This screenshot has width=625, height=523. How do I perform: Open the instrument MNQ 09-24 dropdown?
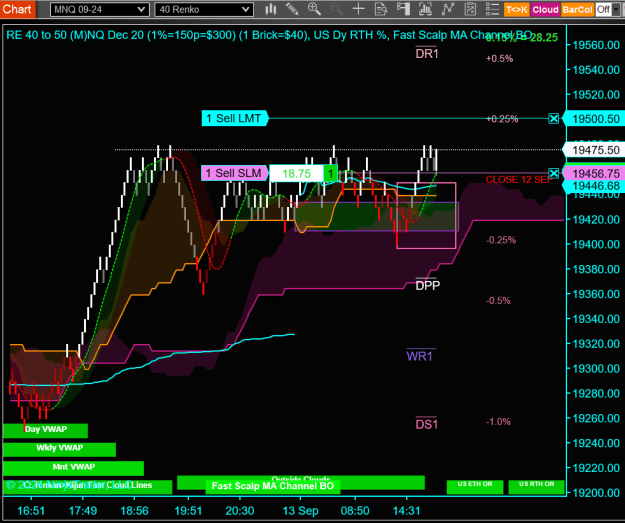pos(100,10)
